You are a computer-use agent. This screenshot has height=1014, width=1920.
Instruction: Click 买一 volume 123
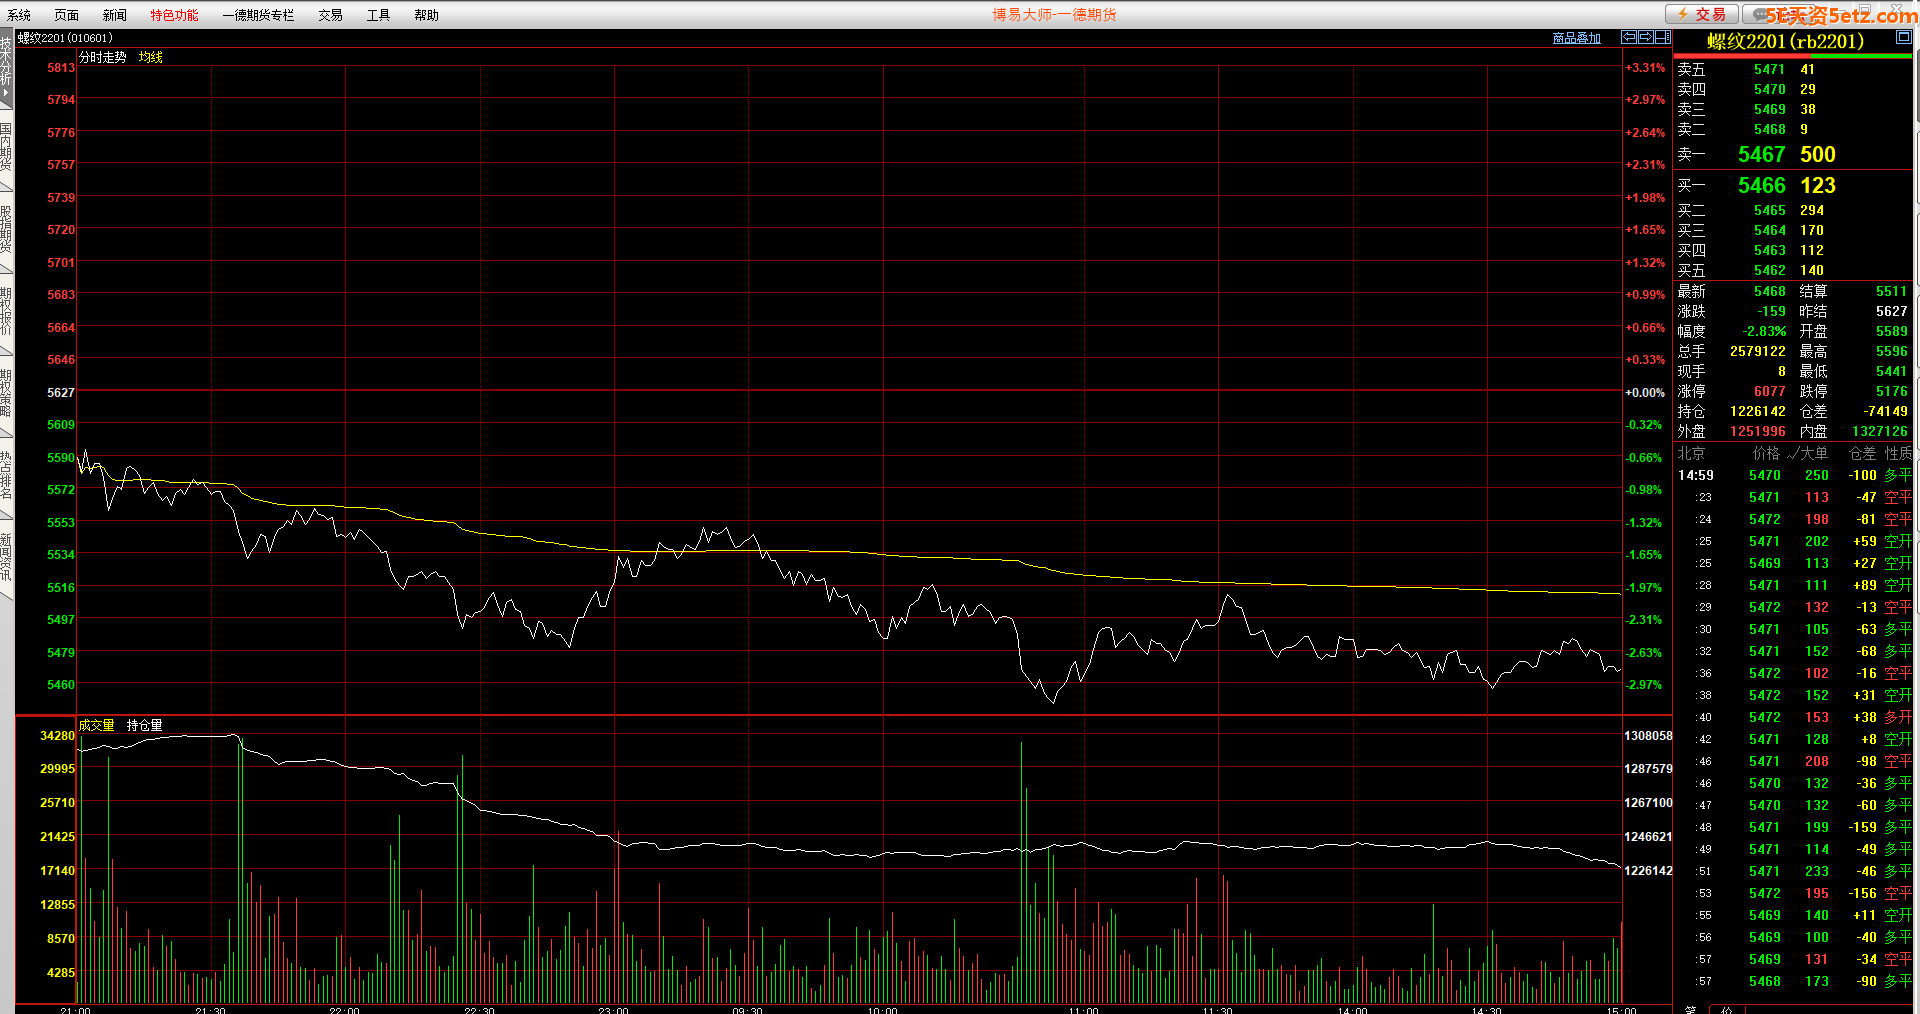[x=1818, y=185]
